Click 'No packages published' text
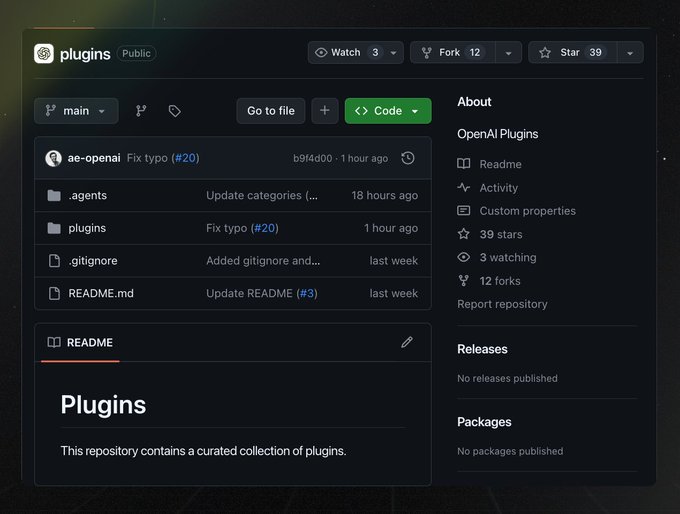The image size is (680, 514). point(510,451)
